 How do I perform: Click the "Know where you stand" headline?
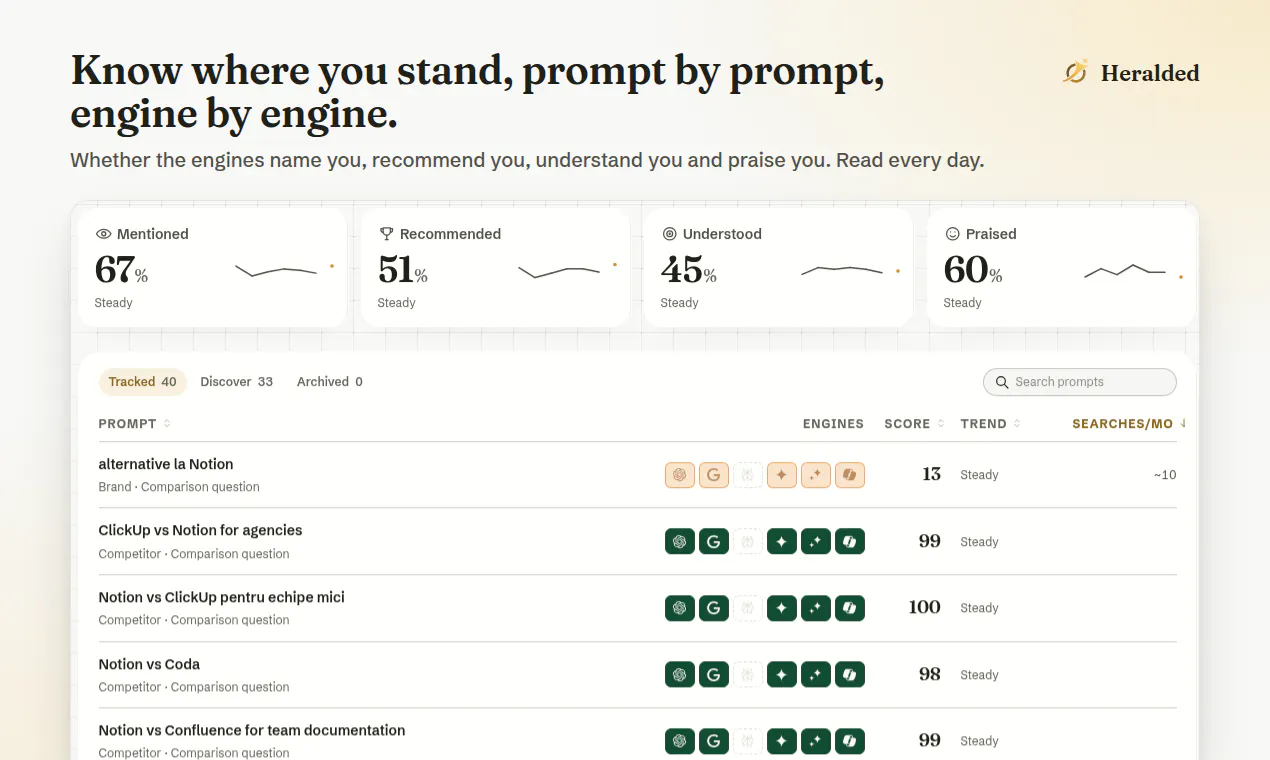coord(478,92)
